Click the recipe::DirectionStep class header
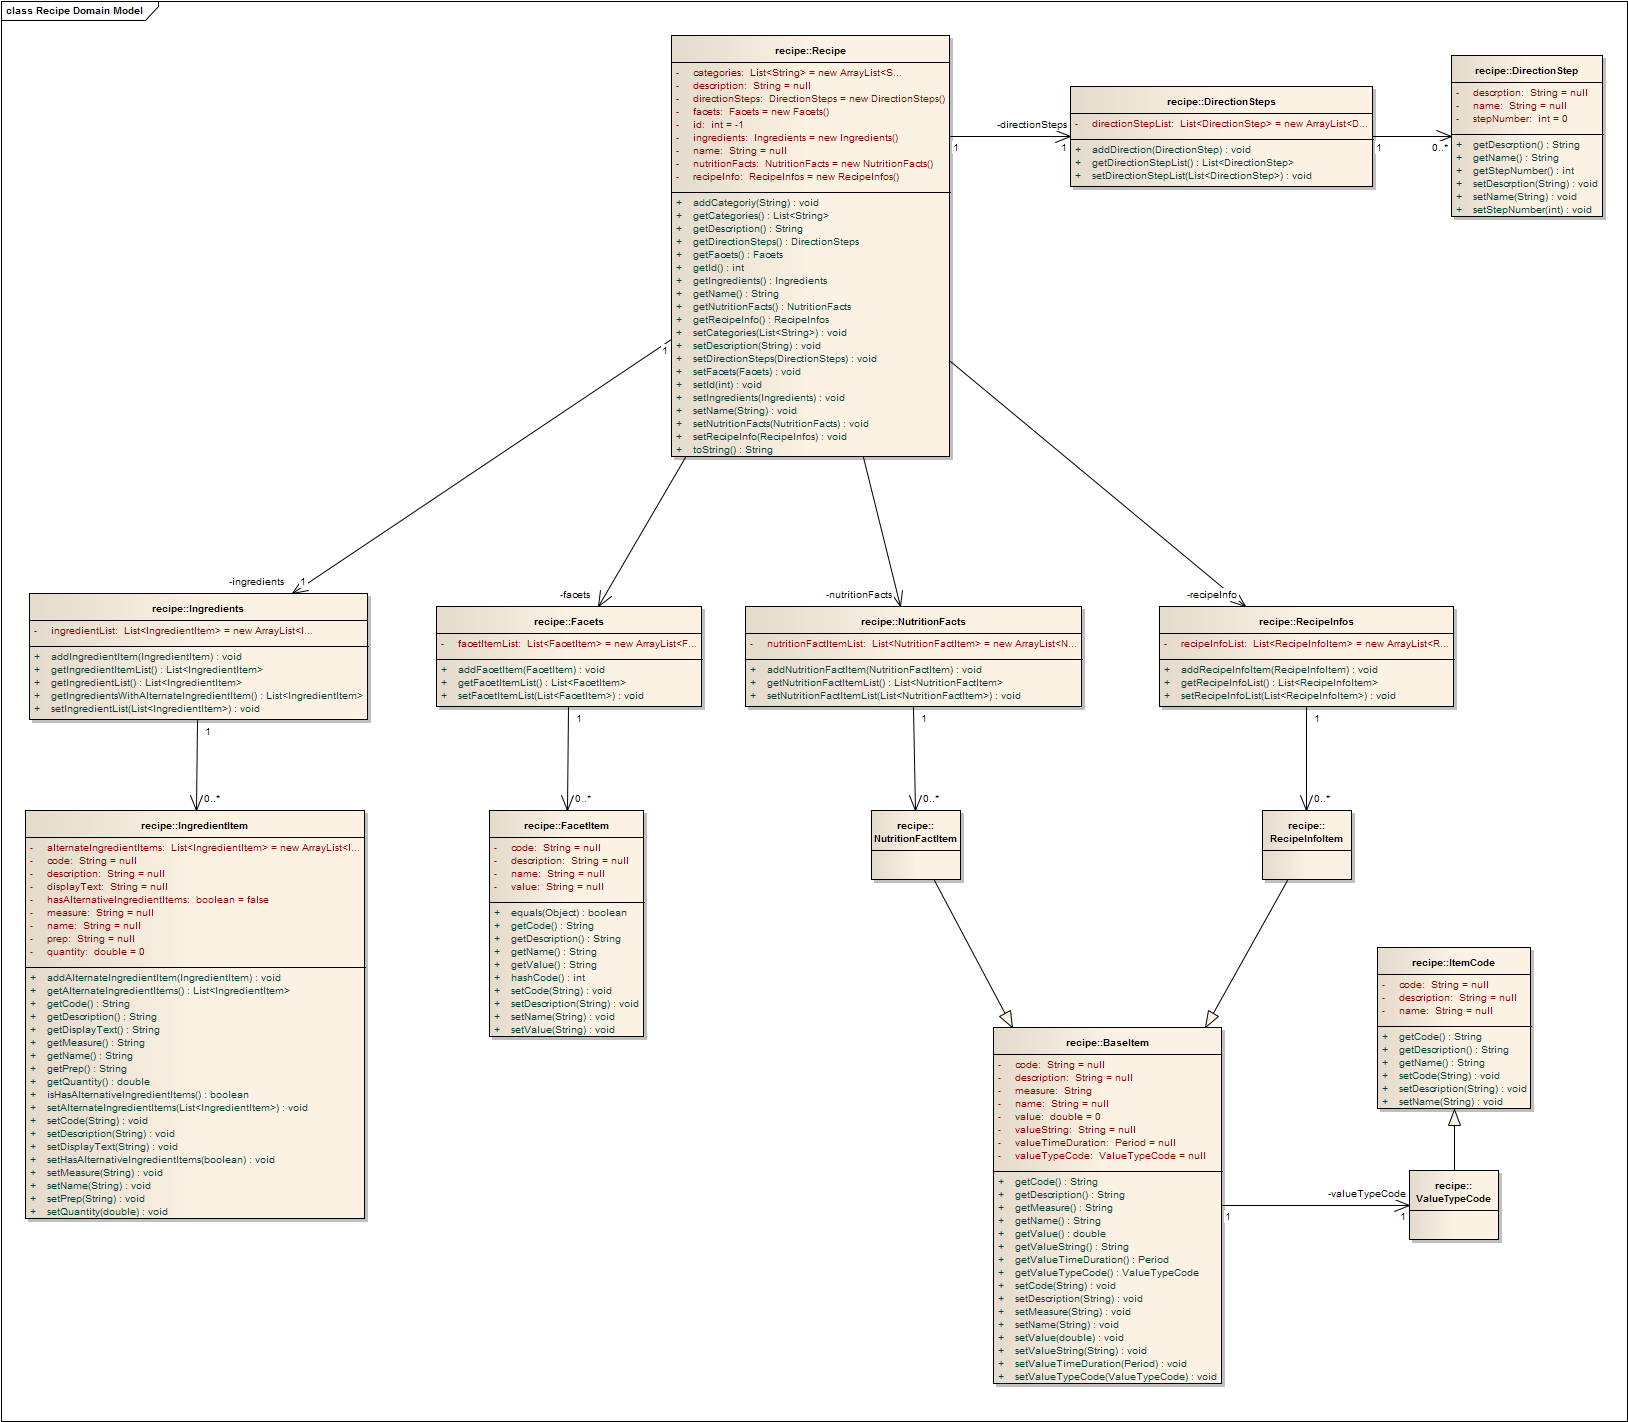1628x1422 pixels. (1526, 71)
